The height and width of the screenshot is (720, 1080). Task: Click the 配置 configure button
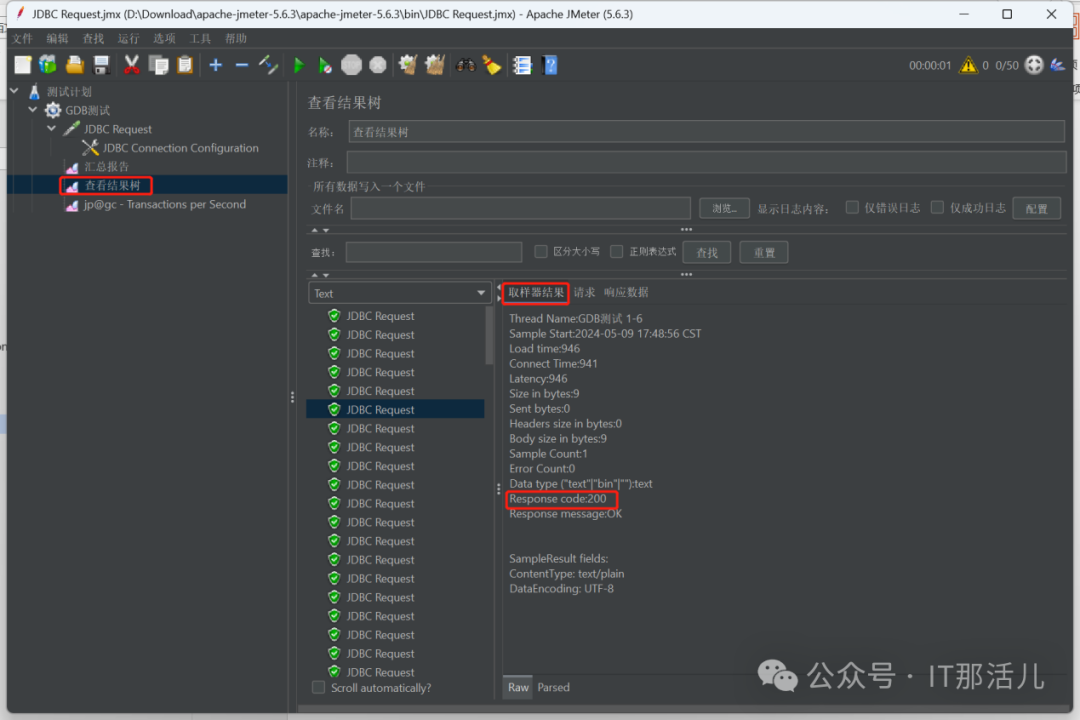(x=1036, y=208)
